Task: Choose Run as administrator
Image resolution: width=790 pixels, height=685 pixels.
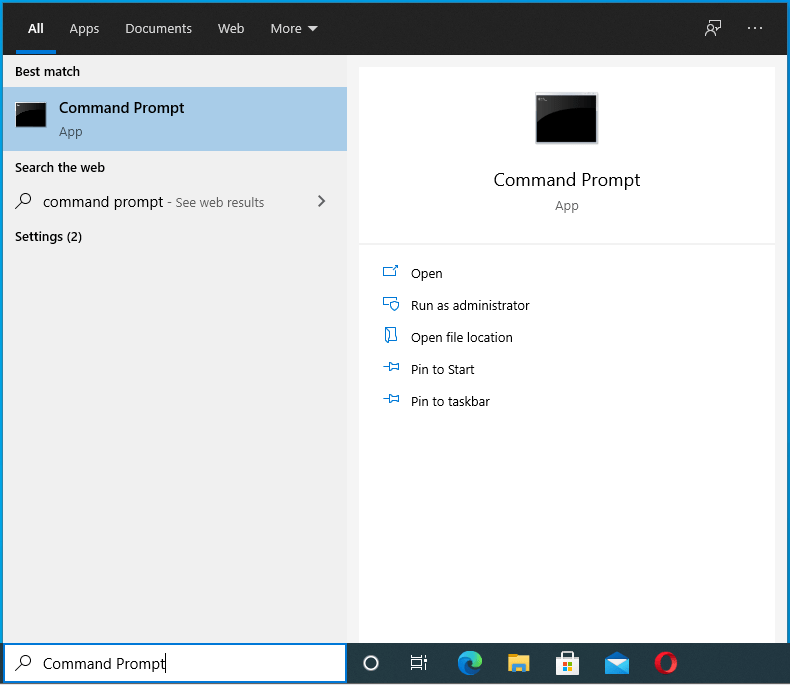Action: 469,305
